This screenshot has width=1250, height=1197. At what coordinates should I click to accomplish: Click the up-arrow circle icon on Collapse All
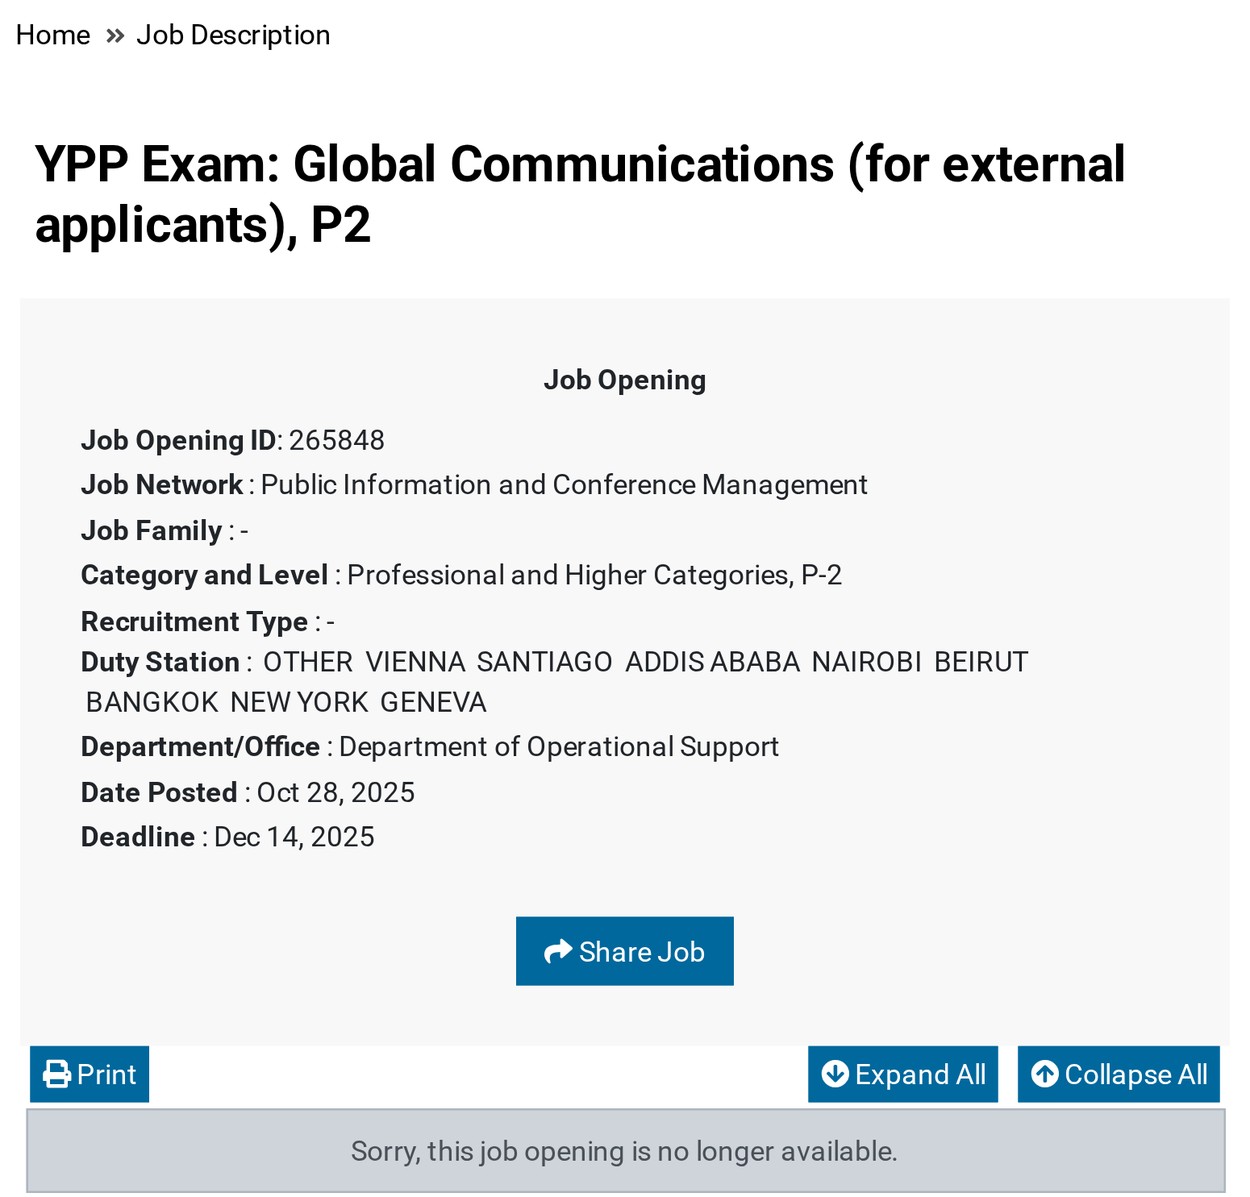click(x=1045, y=1074)
